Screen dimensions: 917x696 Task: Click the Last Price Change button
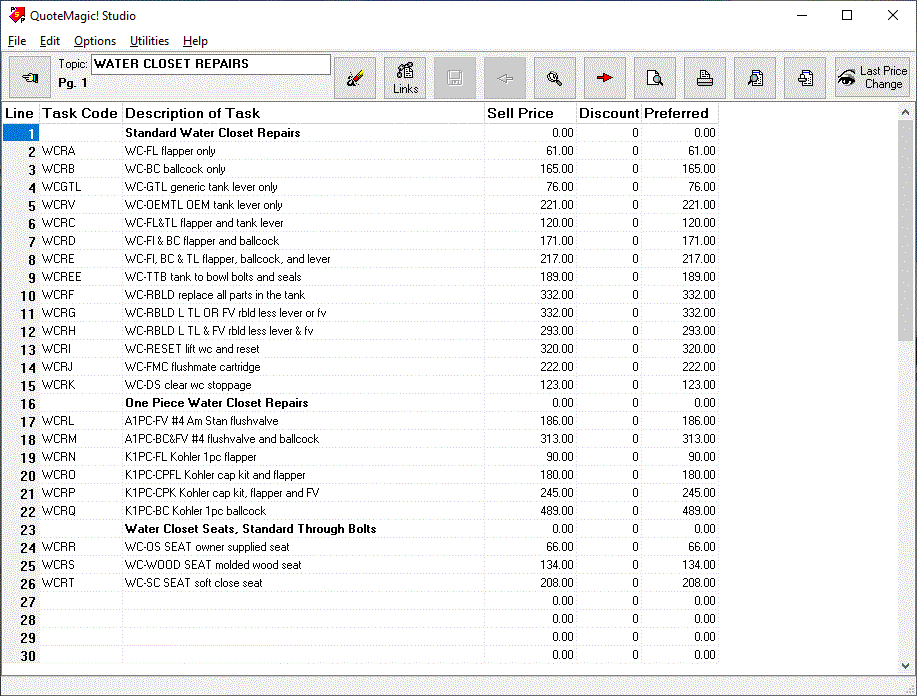coord(873,77)
